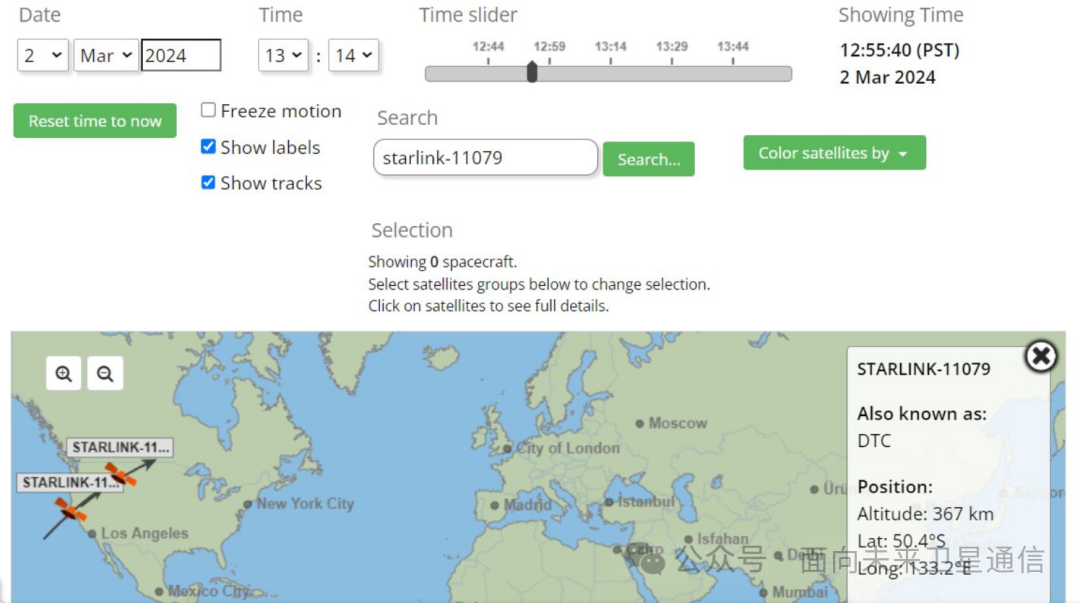Click the Madrid map label

[x=528, y=505]
